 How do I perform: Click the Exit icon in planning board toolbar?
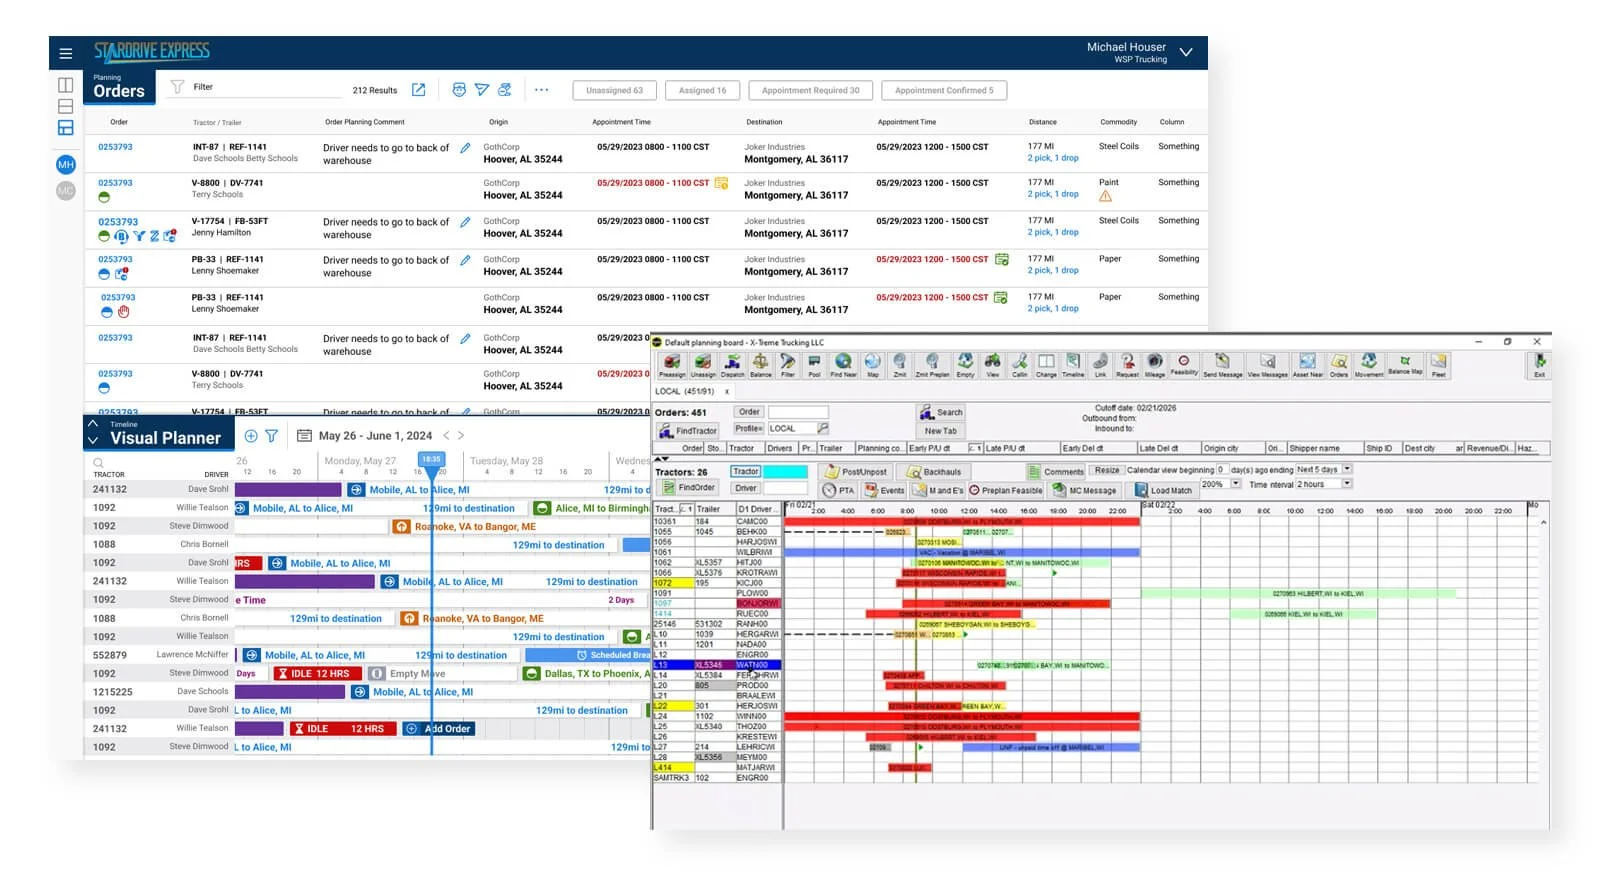pos(1539,365)
